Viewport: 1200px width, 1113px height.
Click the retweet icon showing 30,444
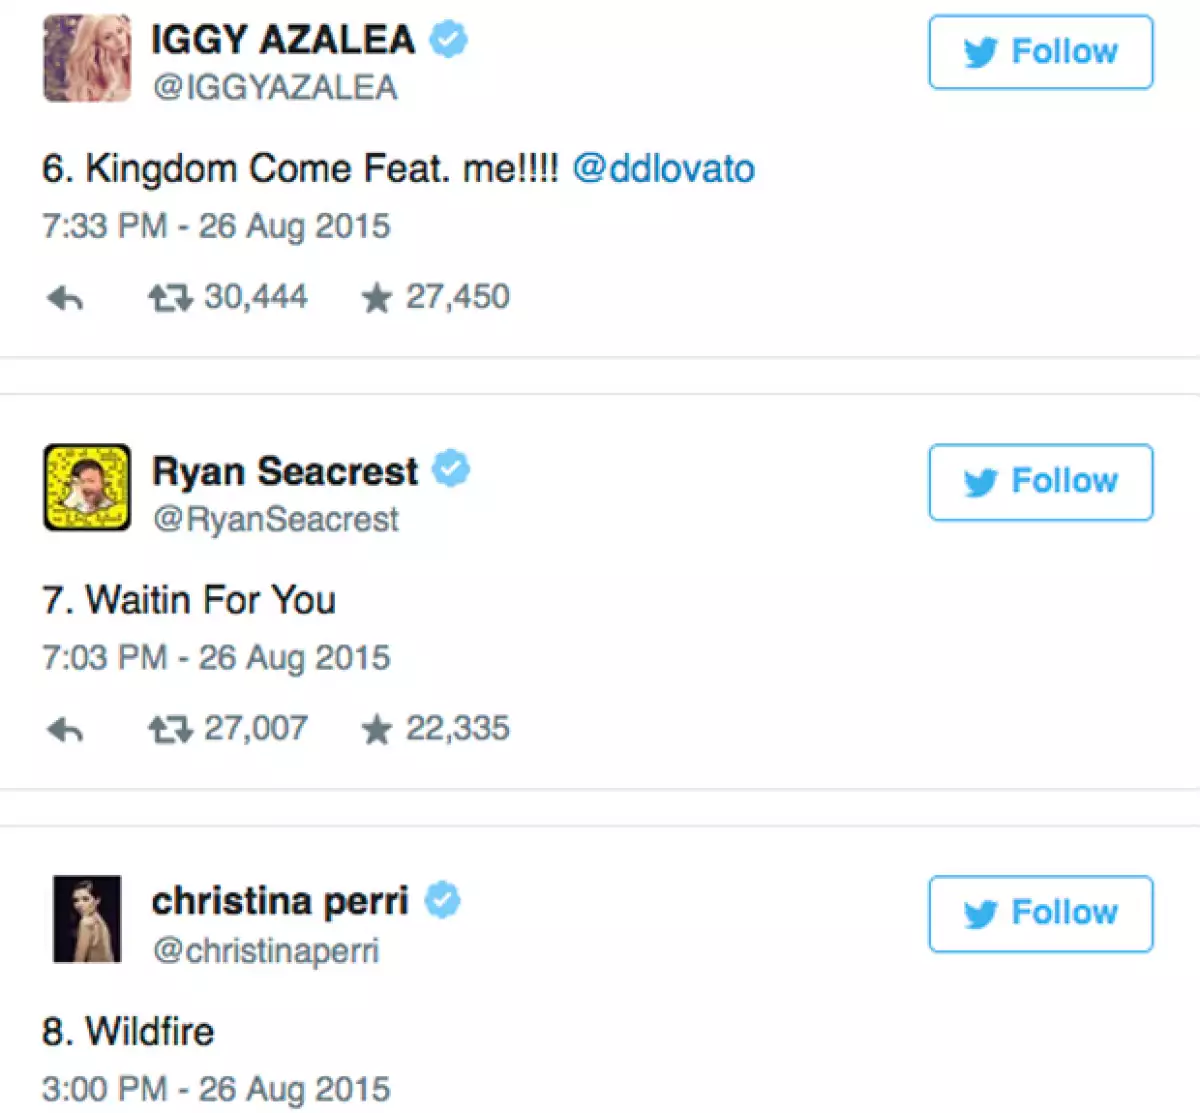click(x=172, y=296)
